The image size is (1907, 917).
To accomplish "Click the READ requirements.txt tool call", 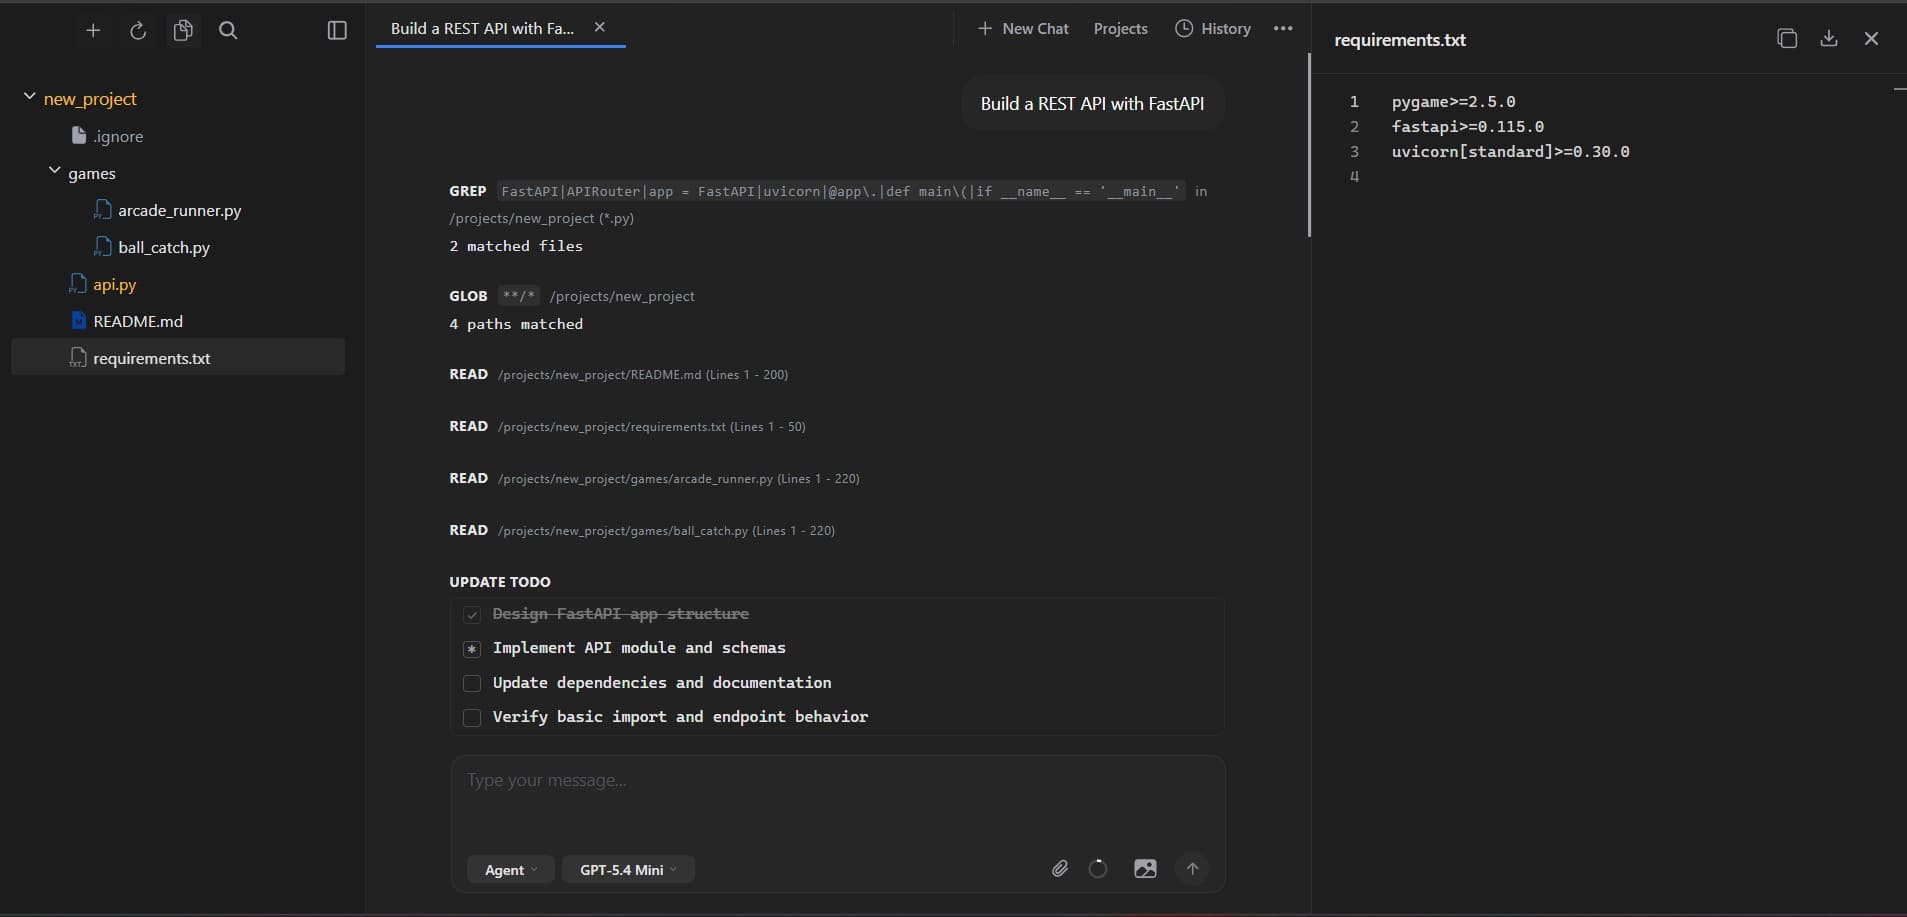I will click(x=627, y=426).
